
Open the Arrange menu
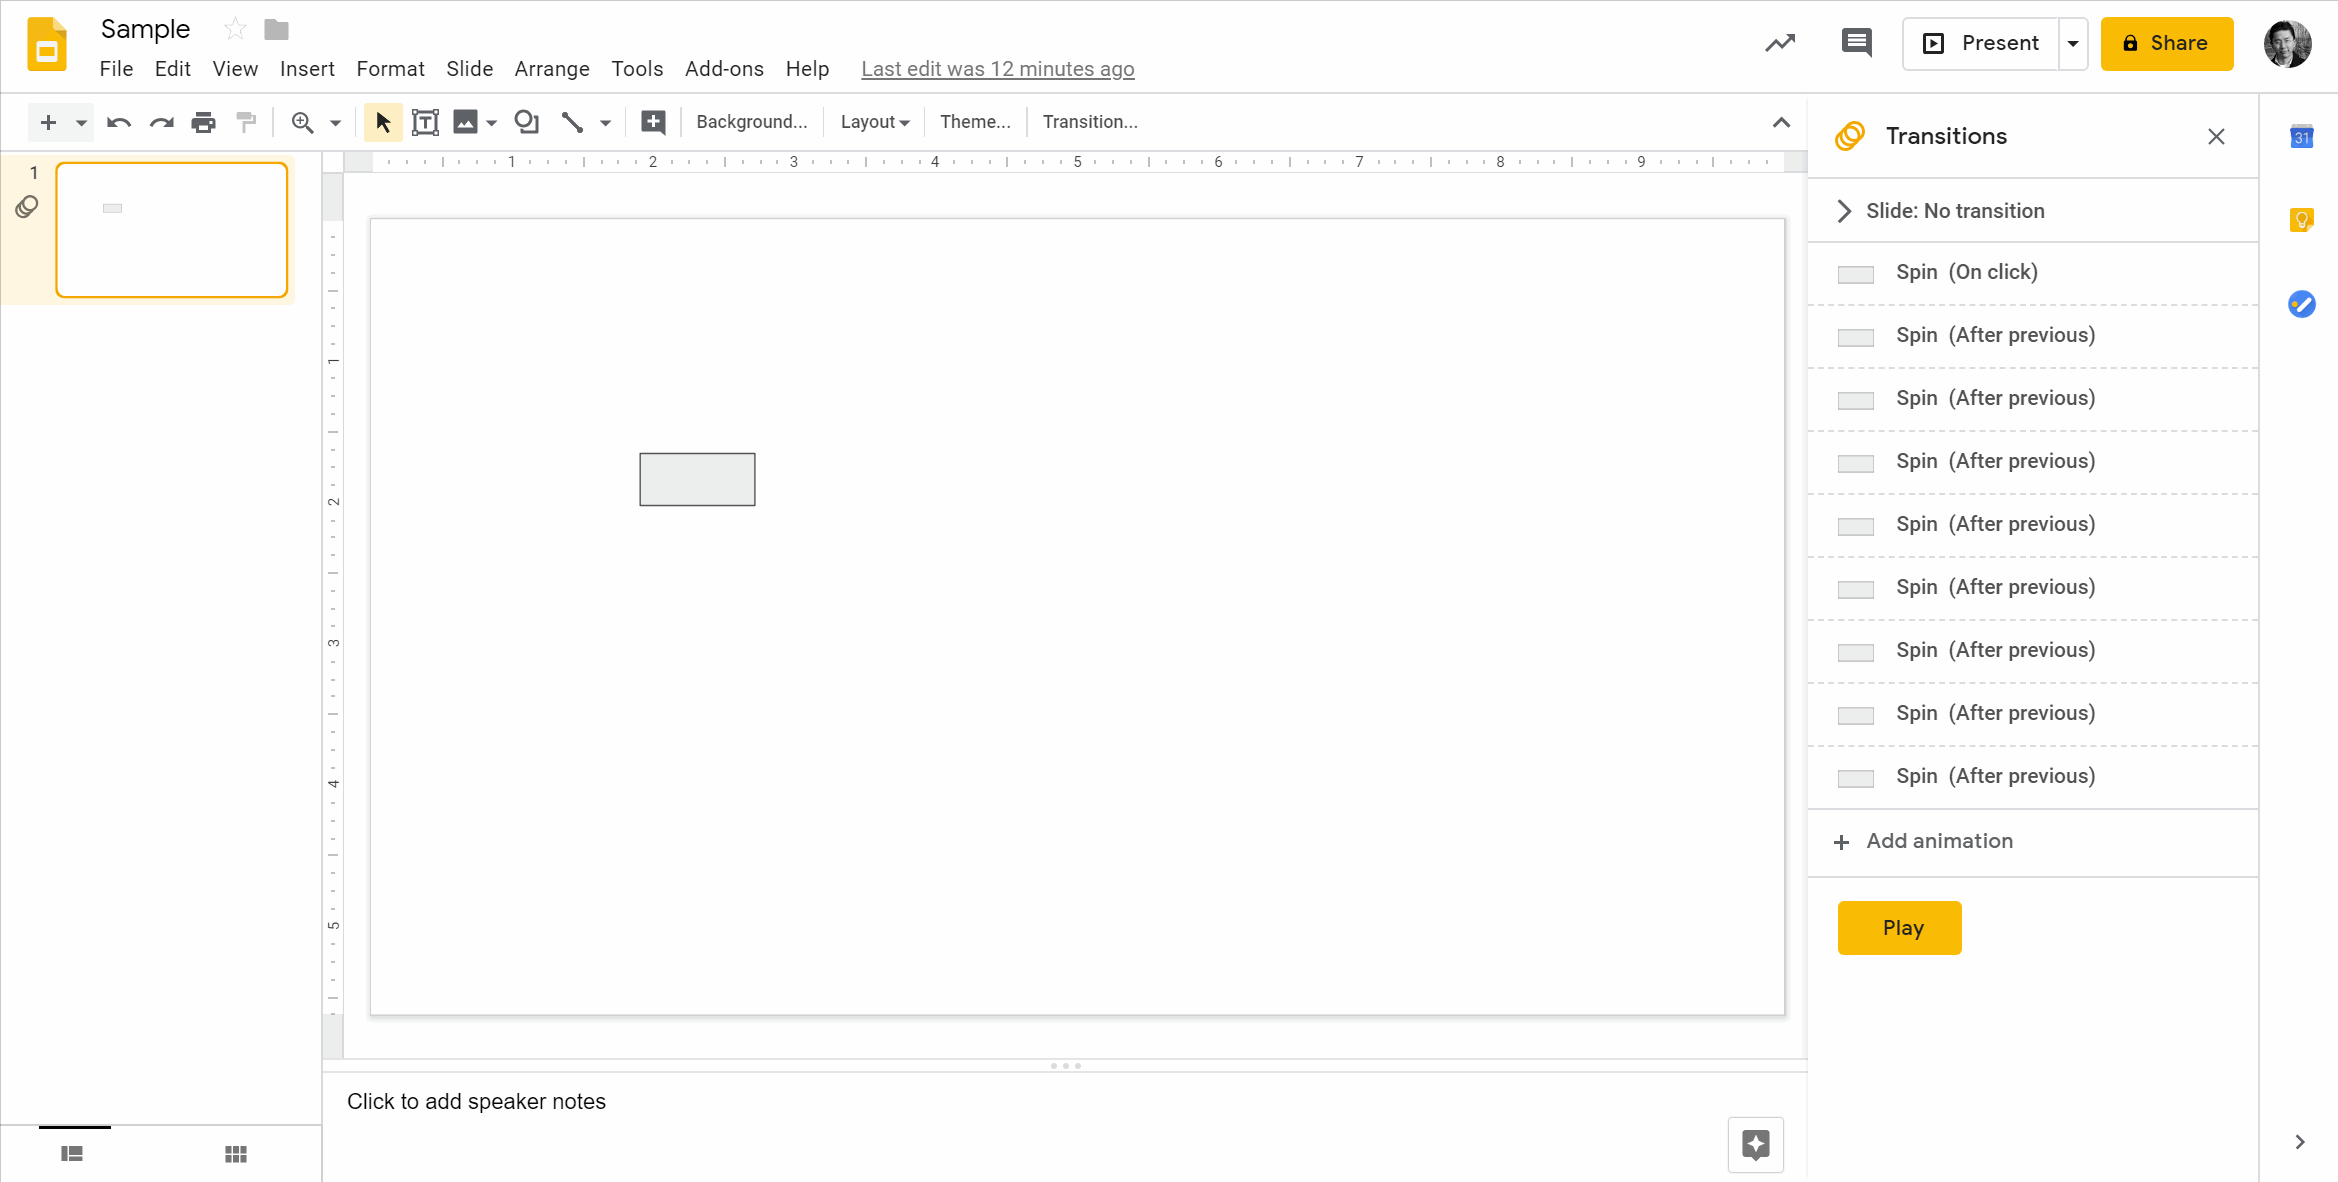click(x=552, y=68)
